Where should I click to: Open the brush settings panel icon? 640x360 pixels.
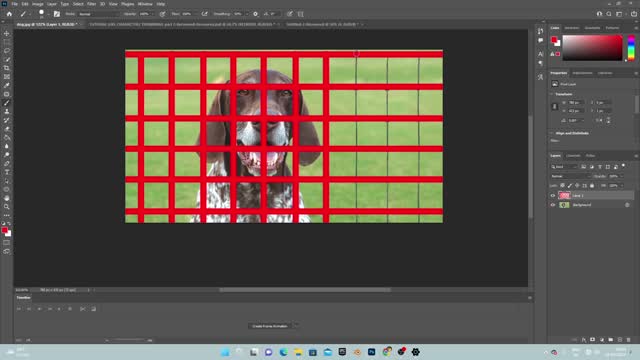pyautogui.click(x=57, y=14)
